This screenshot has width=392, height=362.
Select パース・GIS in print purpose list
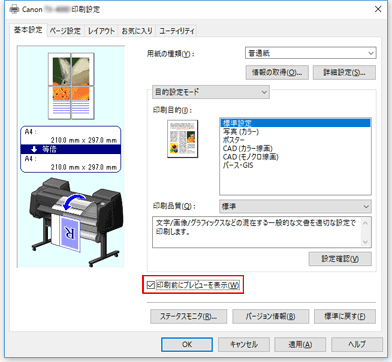click(x=295, y=165)
